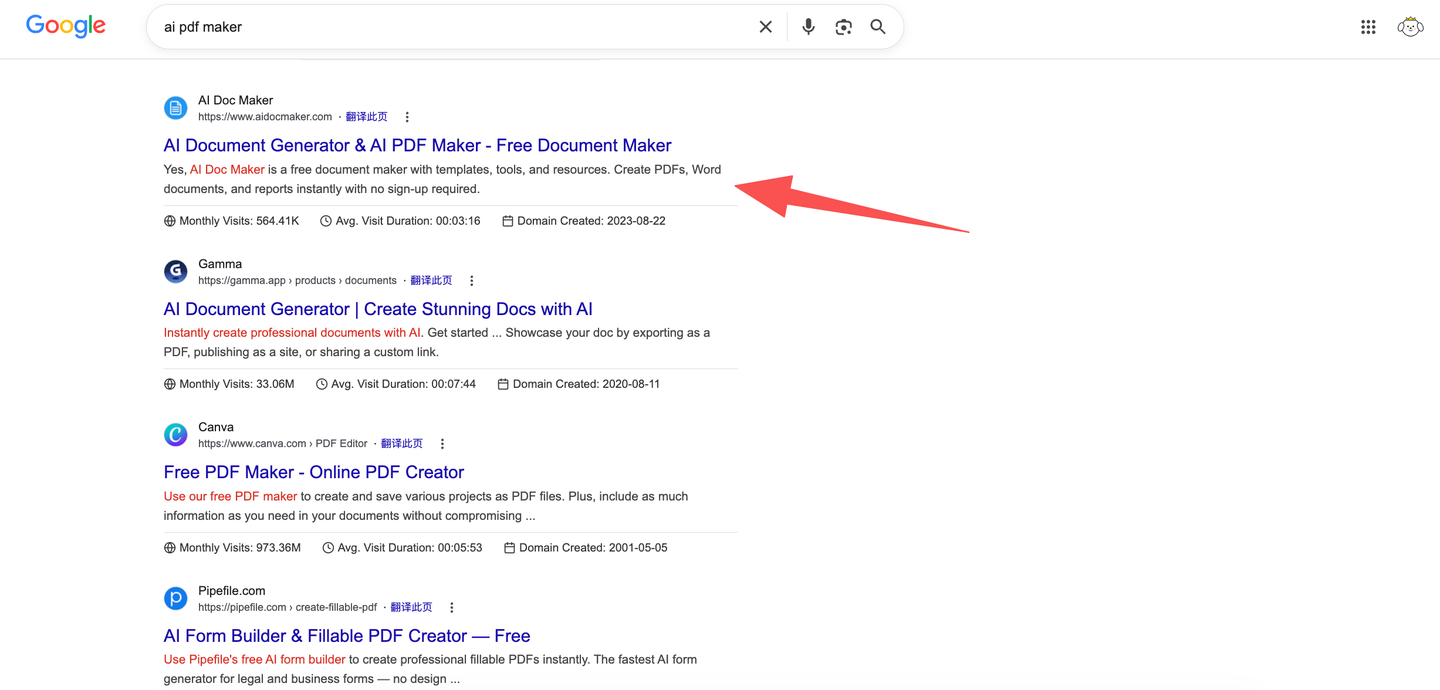Click clock icon beside Avg. Visit Duration 00:07:44
1440x690 pixels.
coord(322,384)
